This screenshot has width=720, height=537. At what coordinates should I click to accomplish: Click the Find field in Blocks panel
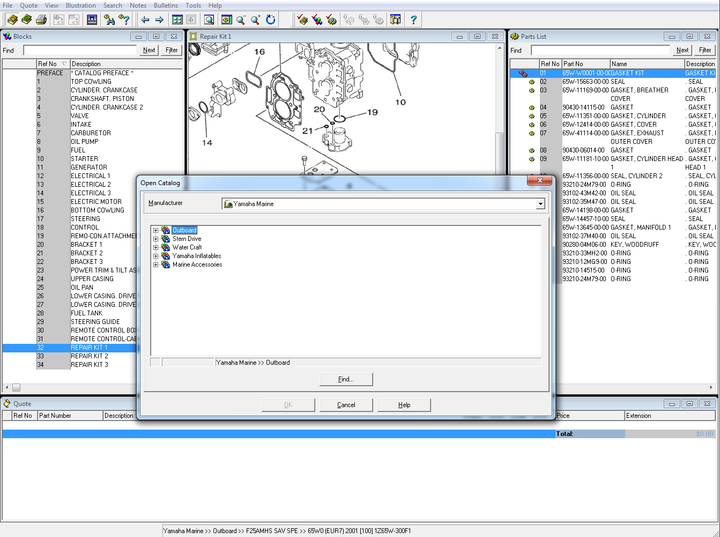point(80,50)
